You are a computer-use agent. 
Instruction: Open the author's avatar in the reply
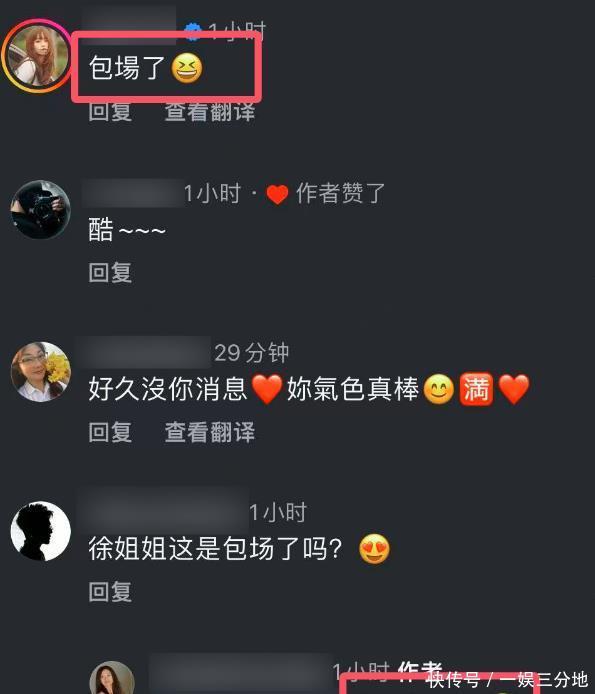[x=112, y=678]
